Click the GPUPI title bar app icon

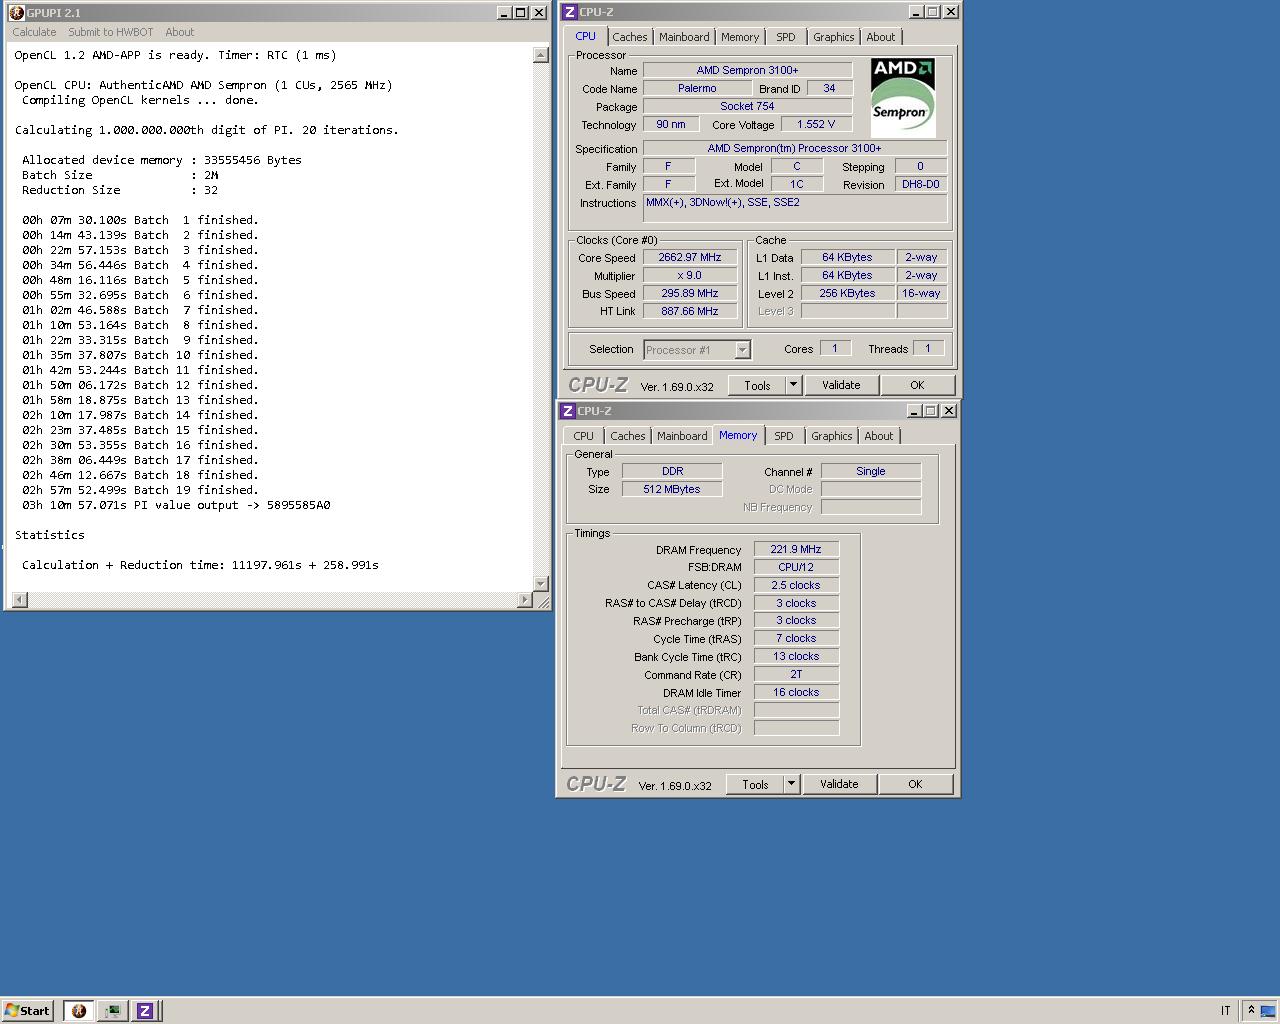pos(16,12)
